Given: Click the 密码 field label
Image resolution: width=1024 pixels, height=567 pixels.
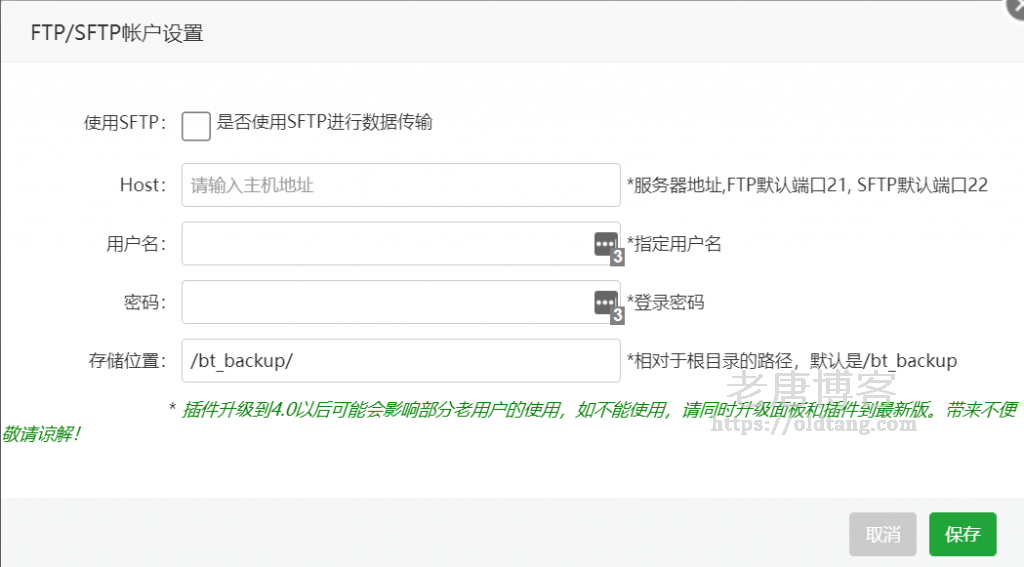Looking at the screenshot, I should click(145, 302).
